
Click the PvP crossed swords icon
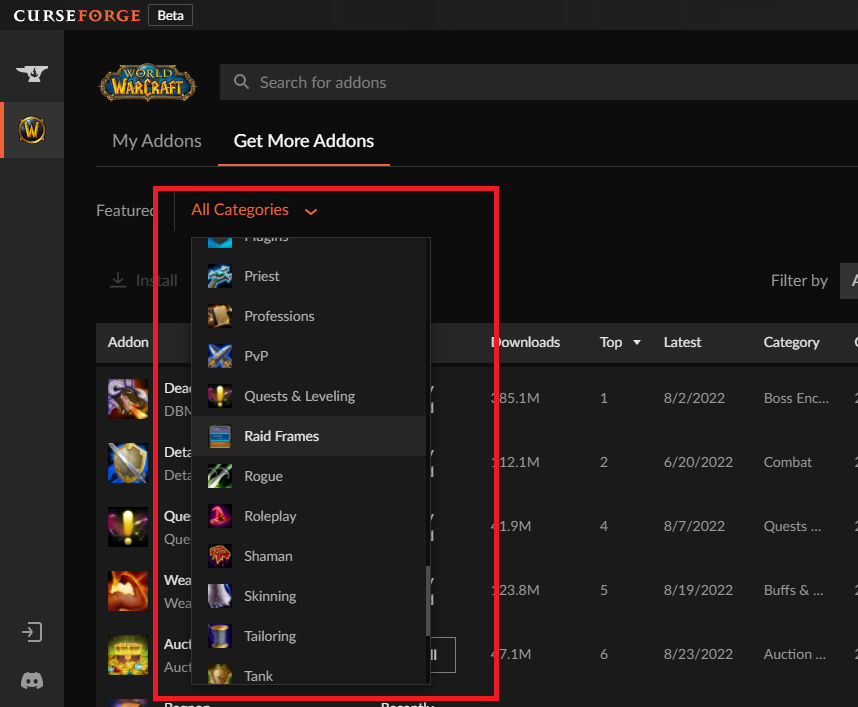220,356
